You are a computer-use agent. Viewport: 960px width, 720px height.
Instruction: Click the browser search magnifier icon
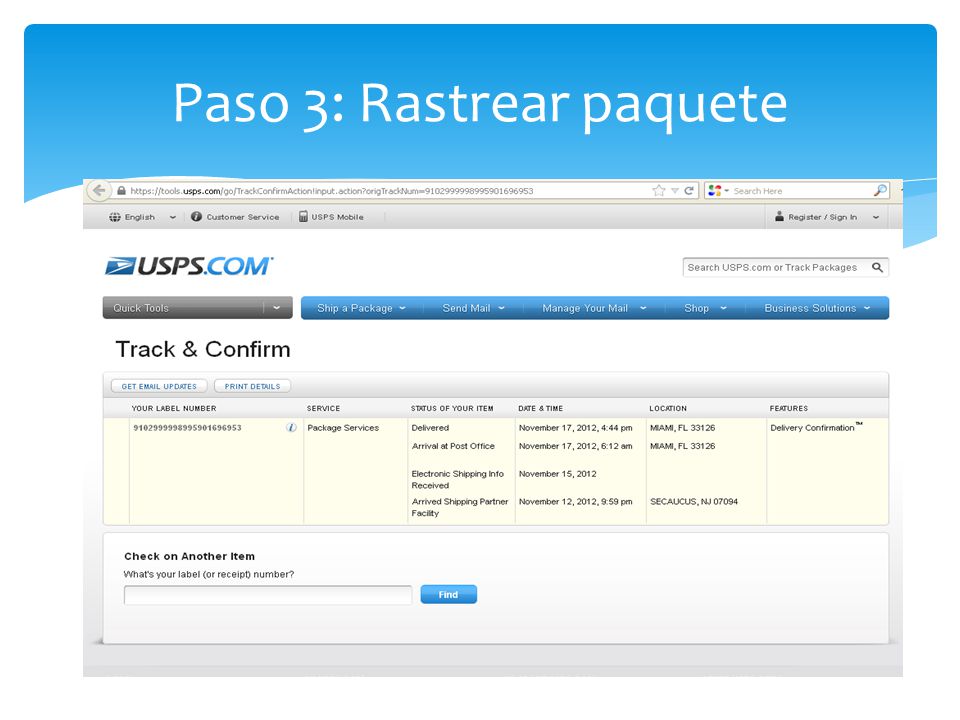click(x=880, y=190)
